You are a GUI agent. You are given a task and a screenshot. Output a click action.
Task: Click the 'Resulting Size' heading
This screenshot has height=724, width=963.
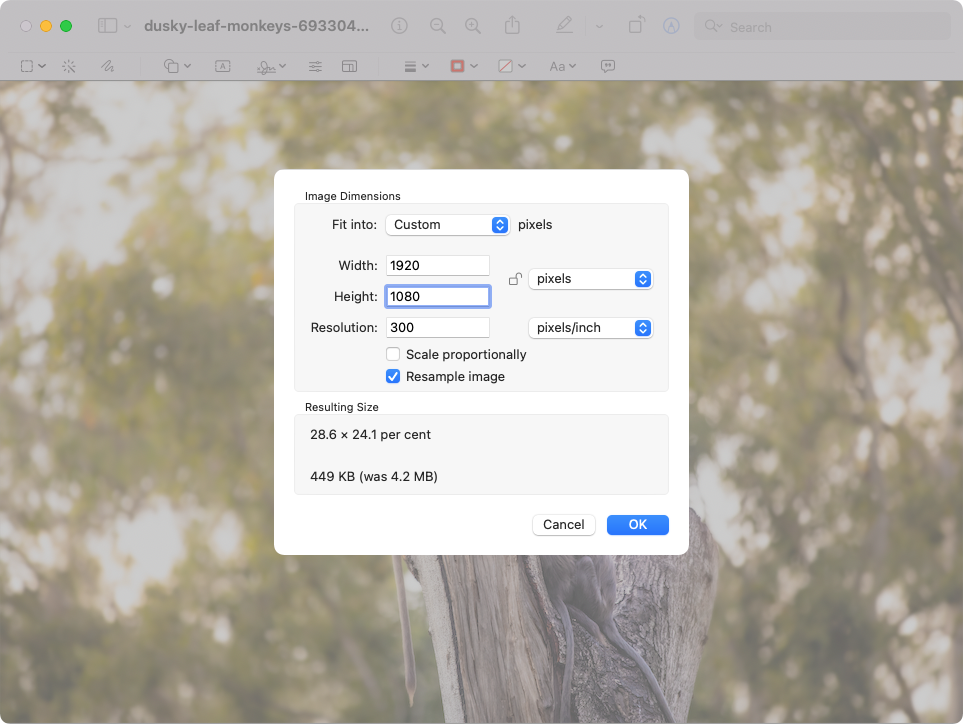click(341, 408)
